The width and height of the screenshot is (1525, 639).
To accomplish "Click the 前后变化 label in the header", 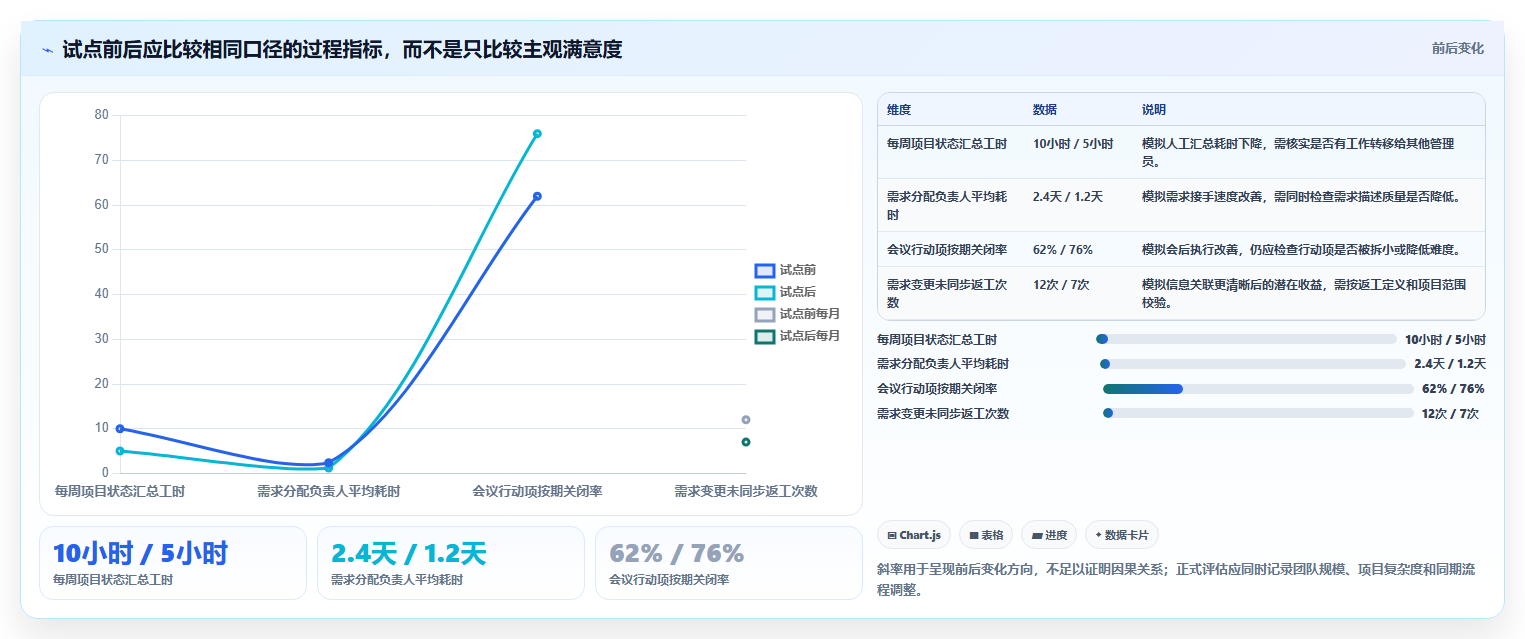I will pos(1457,48).
